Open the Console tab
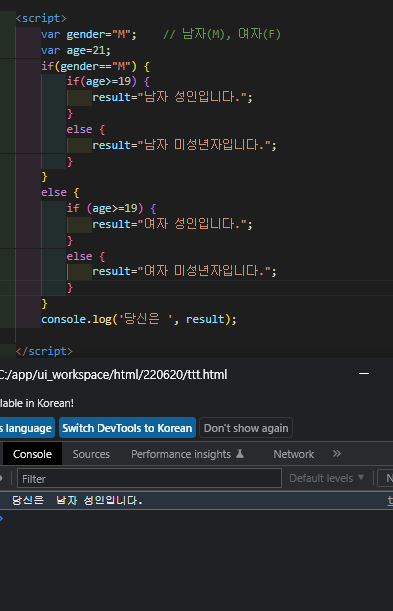Viewport: 393px width, 611px height. 32,454
